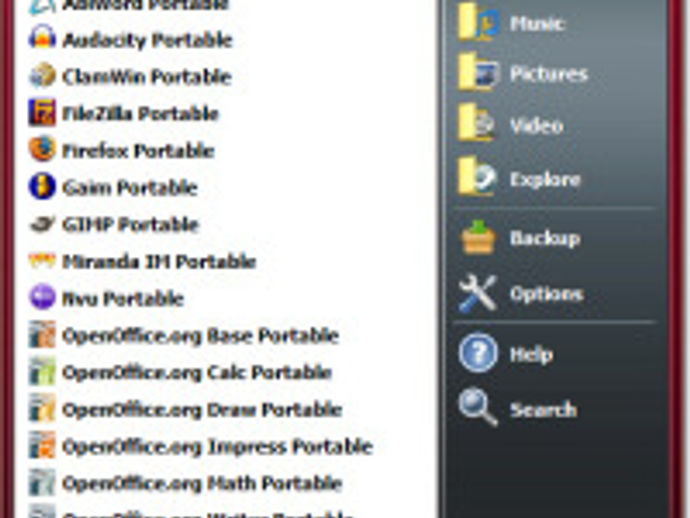Launch the OpenOffice.org Math Portable label
Viewport: 690px width, 518px height.
tap(202, 484)
